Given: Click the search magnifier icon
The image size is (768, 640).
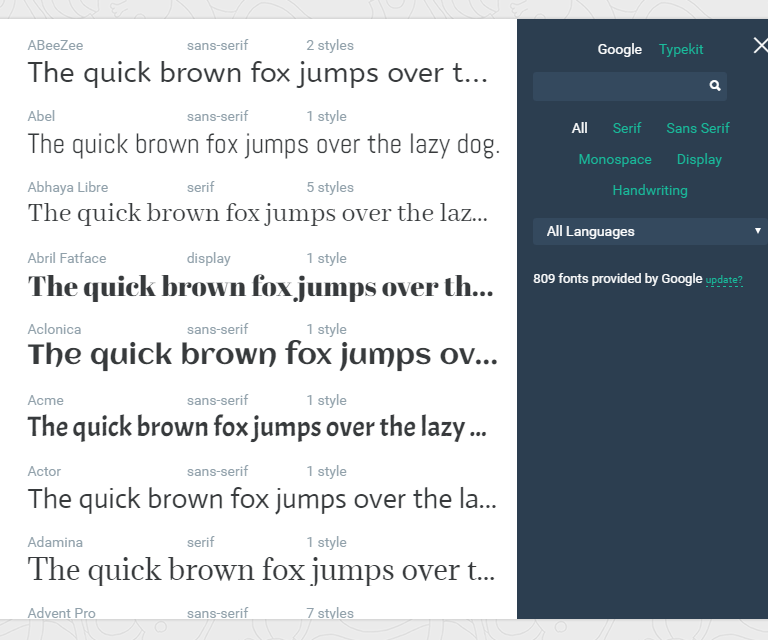Looking at the screenshot, I should pyautogui.click(x=715, y=86).
